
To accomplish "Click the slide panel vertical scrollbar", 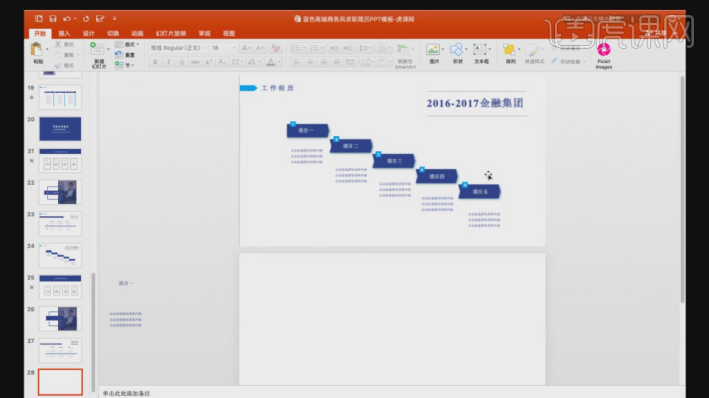I will 93,332.
